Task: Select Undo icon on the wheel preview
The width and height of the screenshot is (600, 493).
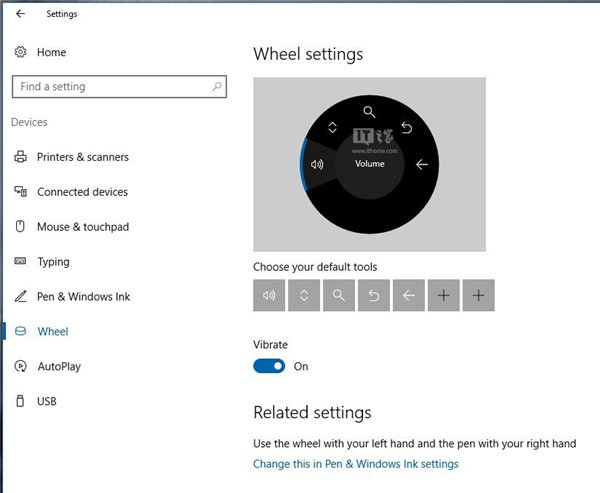Action: pos(406,127)
